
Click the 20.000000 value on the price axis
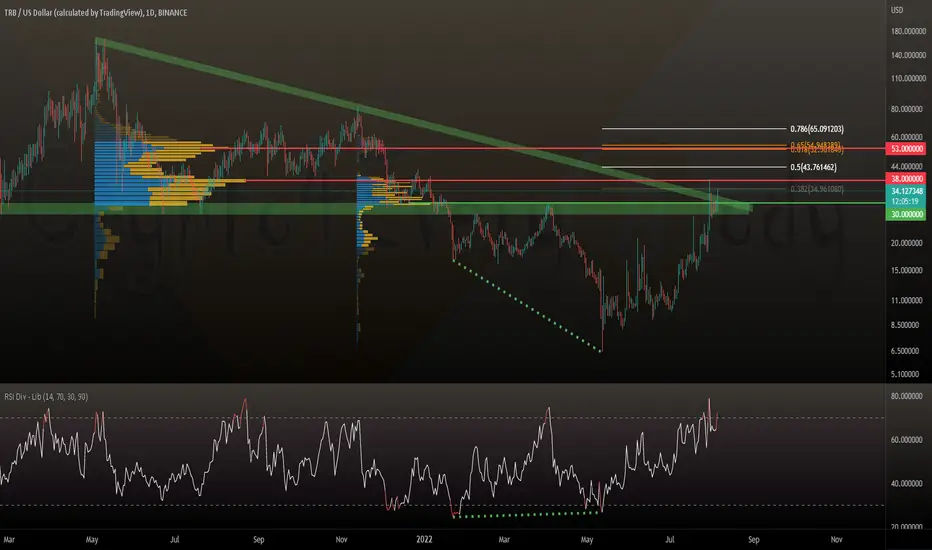pyautogui.click(x=908, y=243)
